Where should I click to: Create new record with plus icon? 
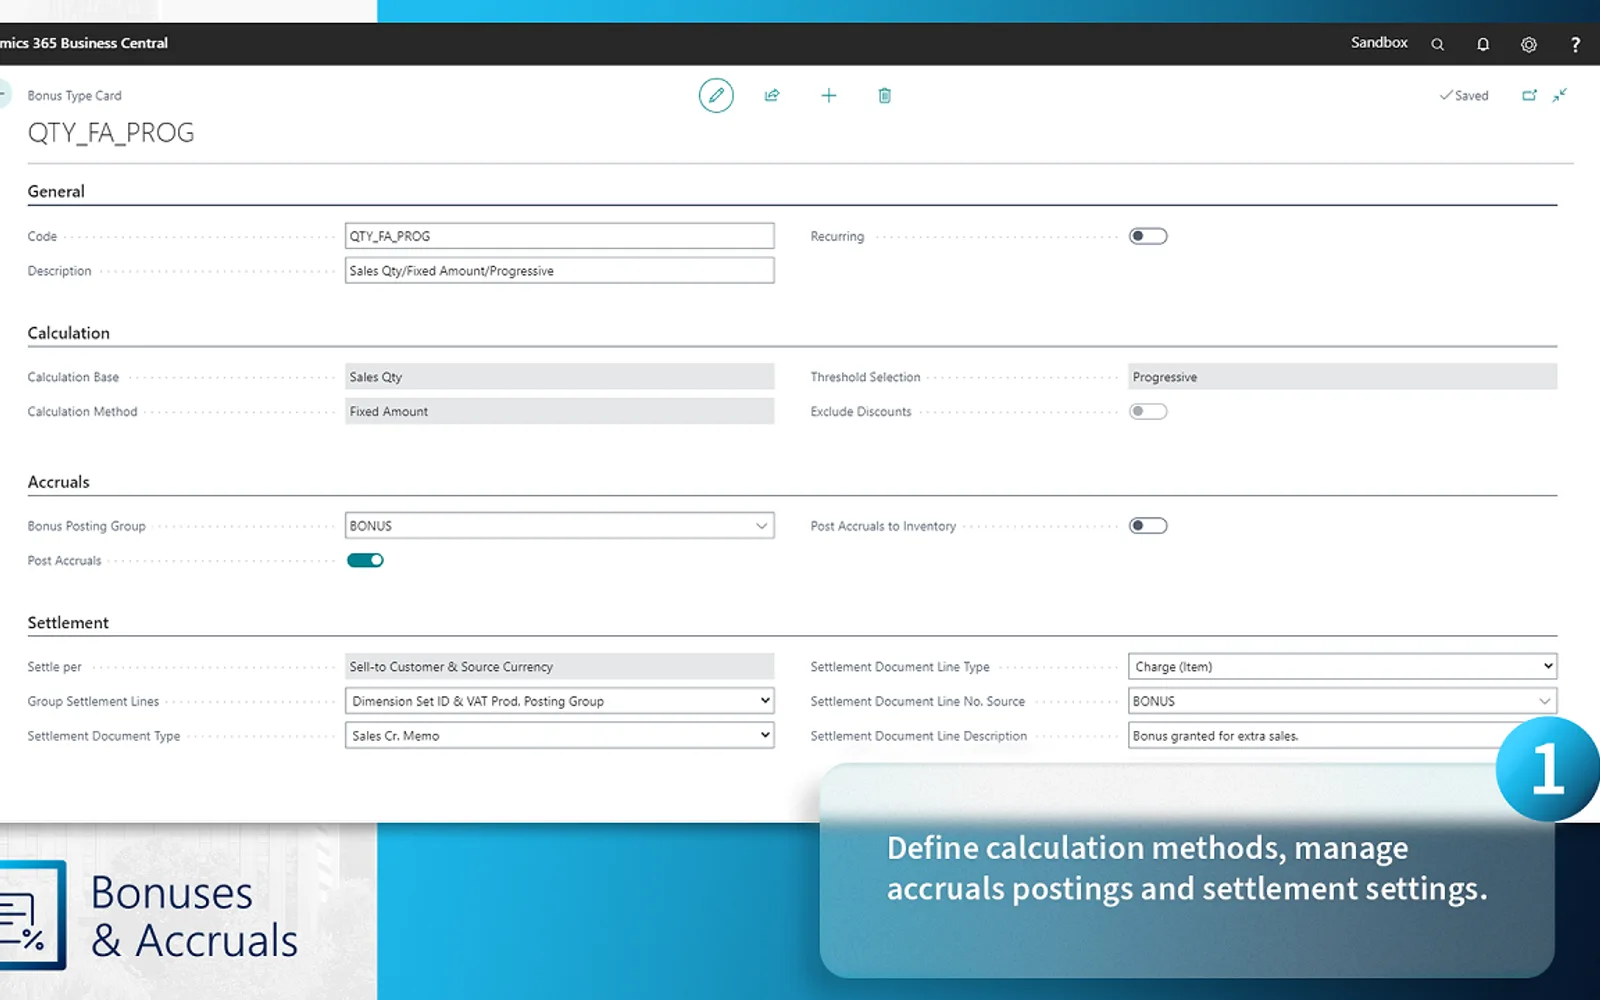pyautogui.click(x=829, y=95)
